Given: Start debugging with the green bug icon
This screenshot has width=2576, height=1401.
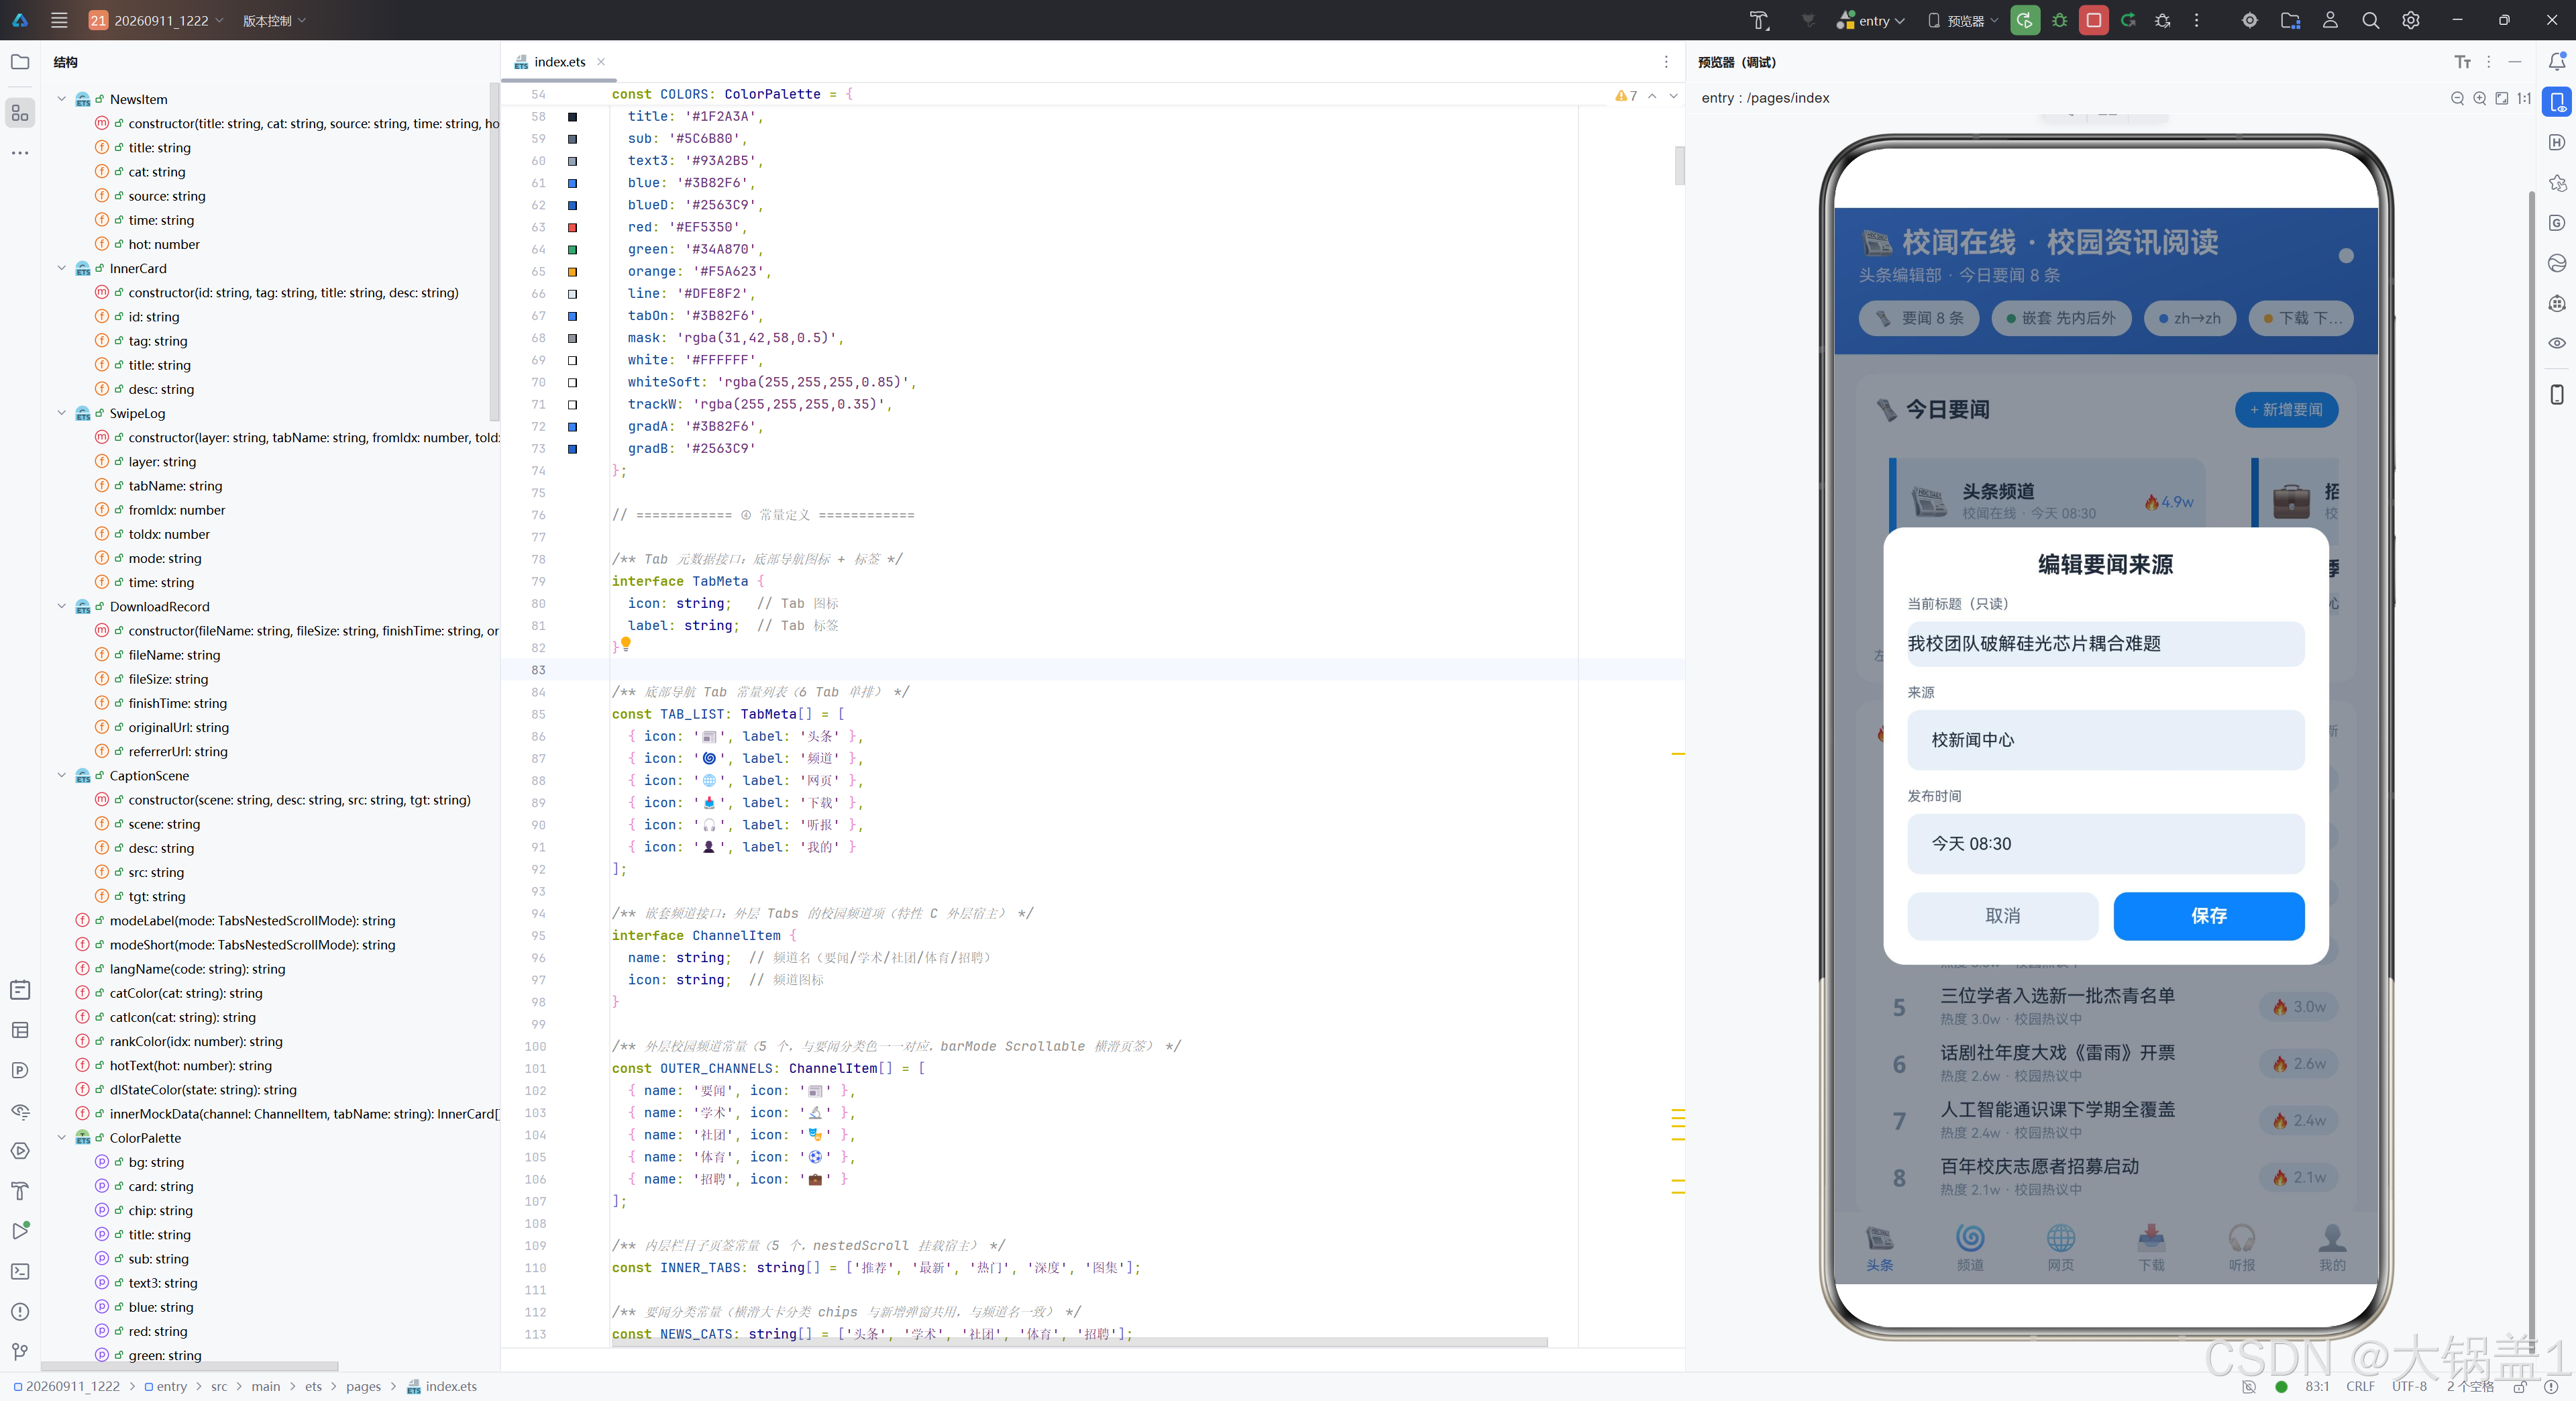Looking at the screenshot, I should point(2059,20).
